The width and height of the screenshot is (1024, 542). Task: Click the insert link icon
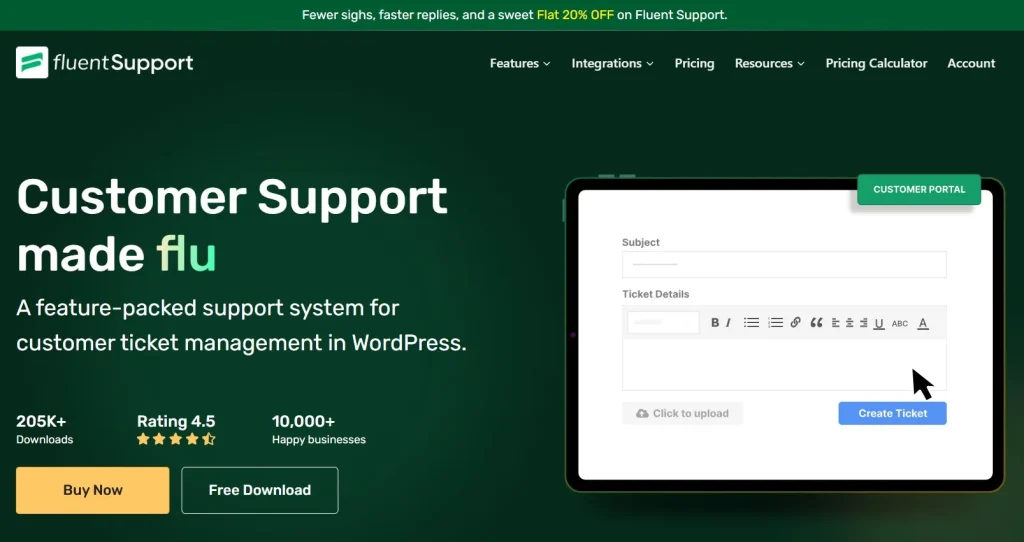point(796,323)
